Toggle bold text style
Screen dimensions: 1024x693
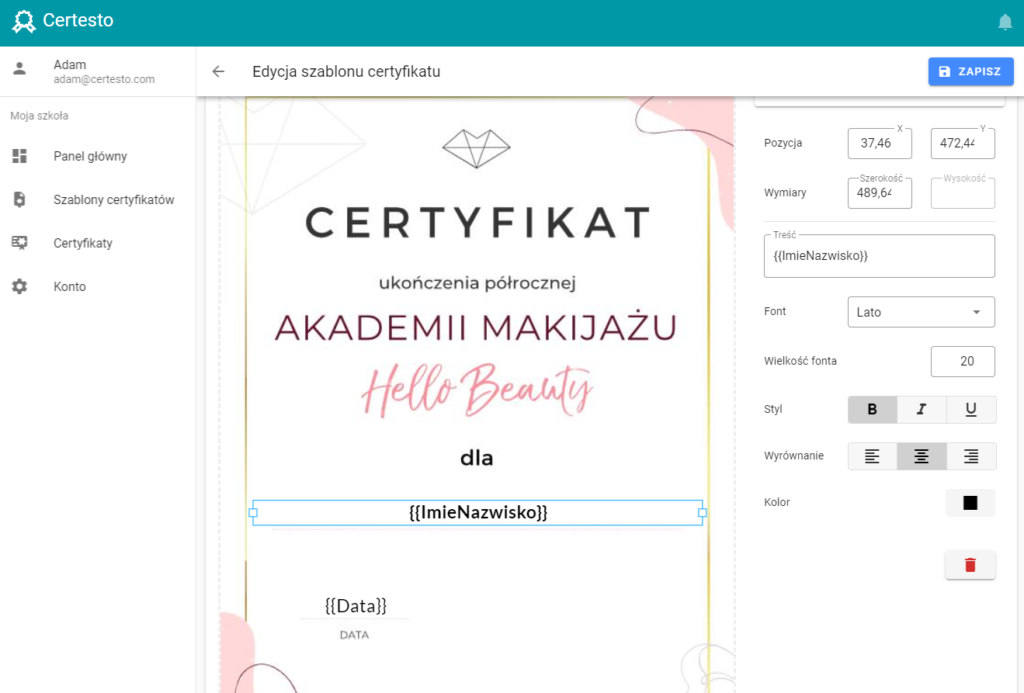tap(872, 410)
